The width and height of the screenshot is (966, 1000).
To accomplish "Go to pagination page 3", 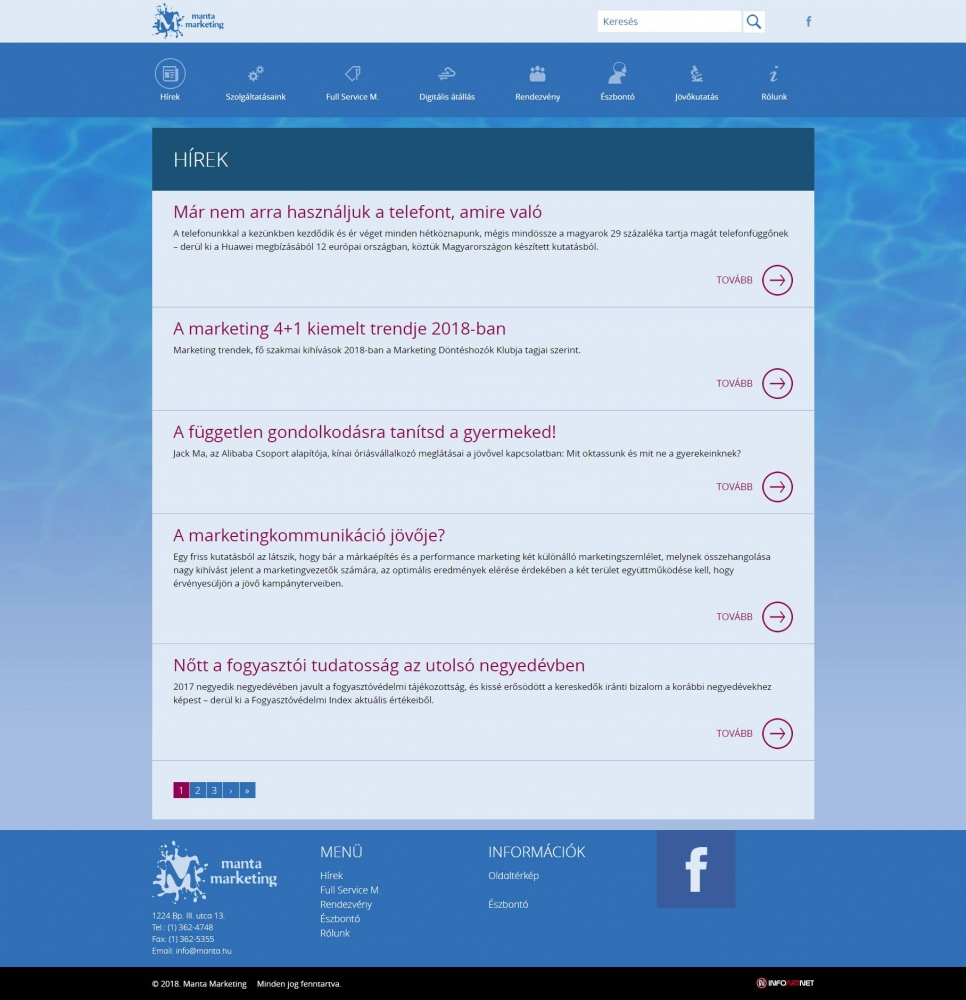I will click(214, 790).
